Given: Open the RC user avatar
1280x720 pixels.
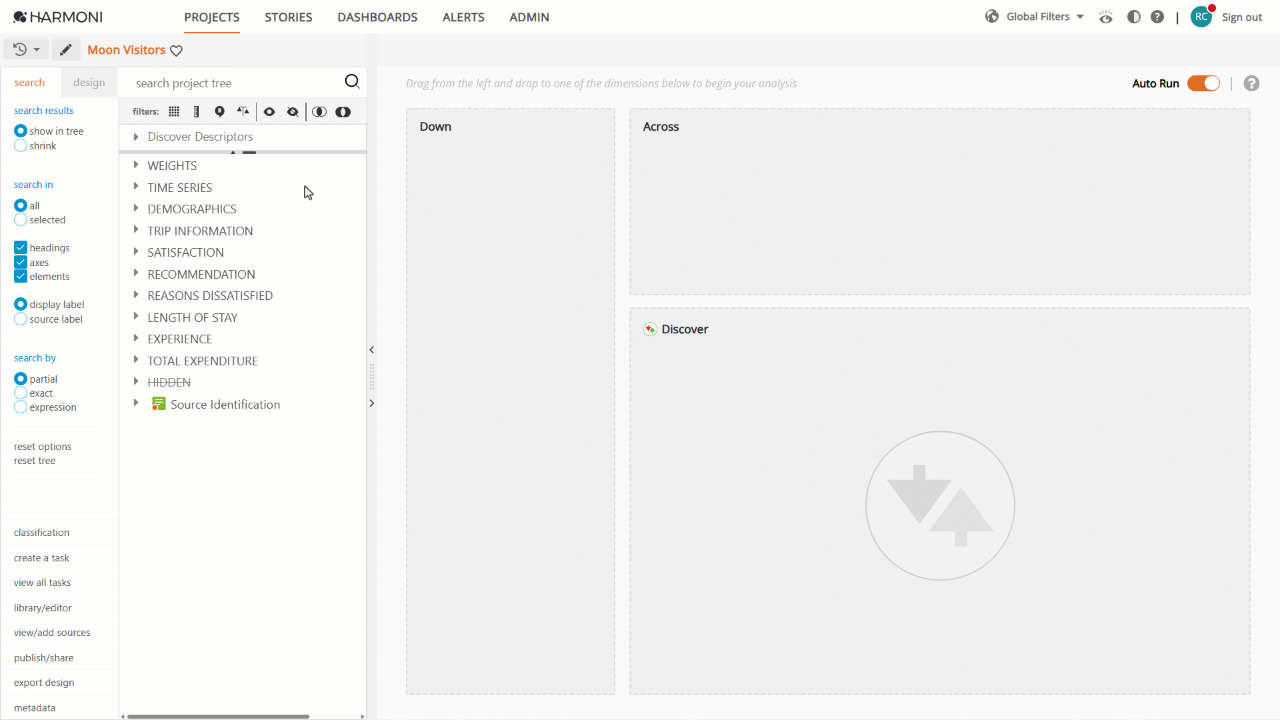Looking at the screenshot, I should coord(1201,17).
